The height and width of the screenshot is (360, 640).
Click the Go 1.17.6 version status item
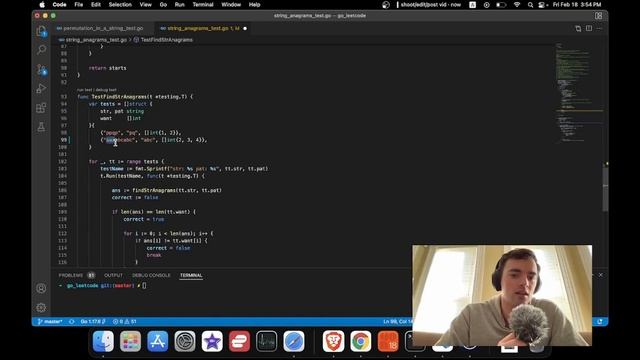93,322
